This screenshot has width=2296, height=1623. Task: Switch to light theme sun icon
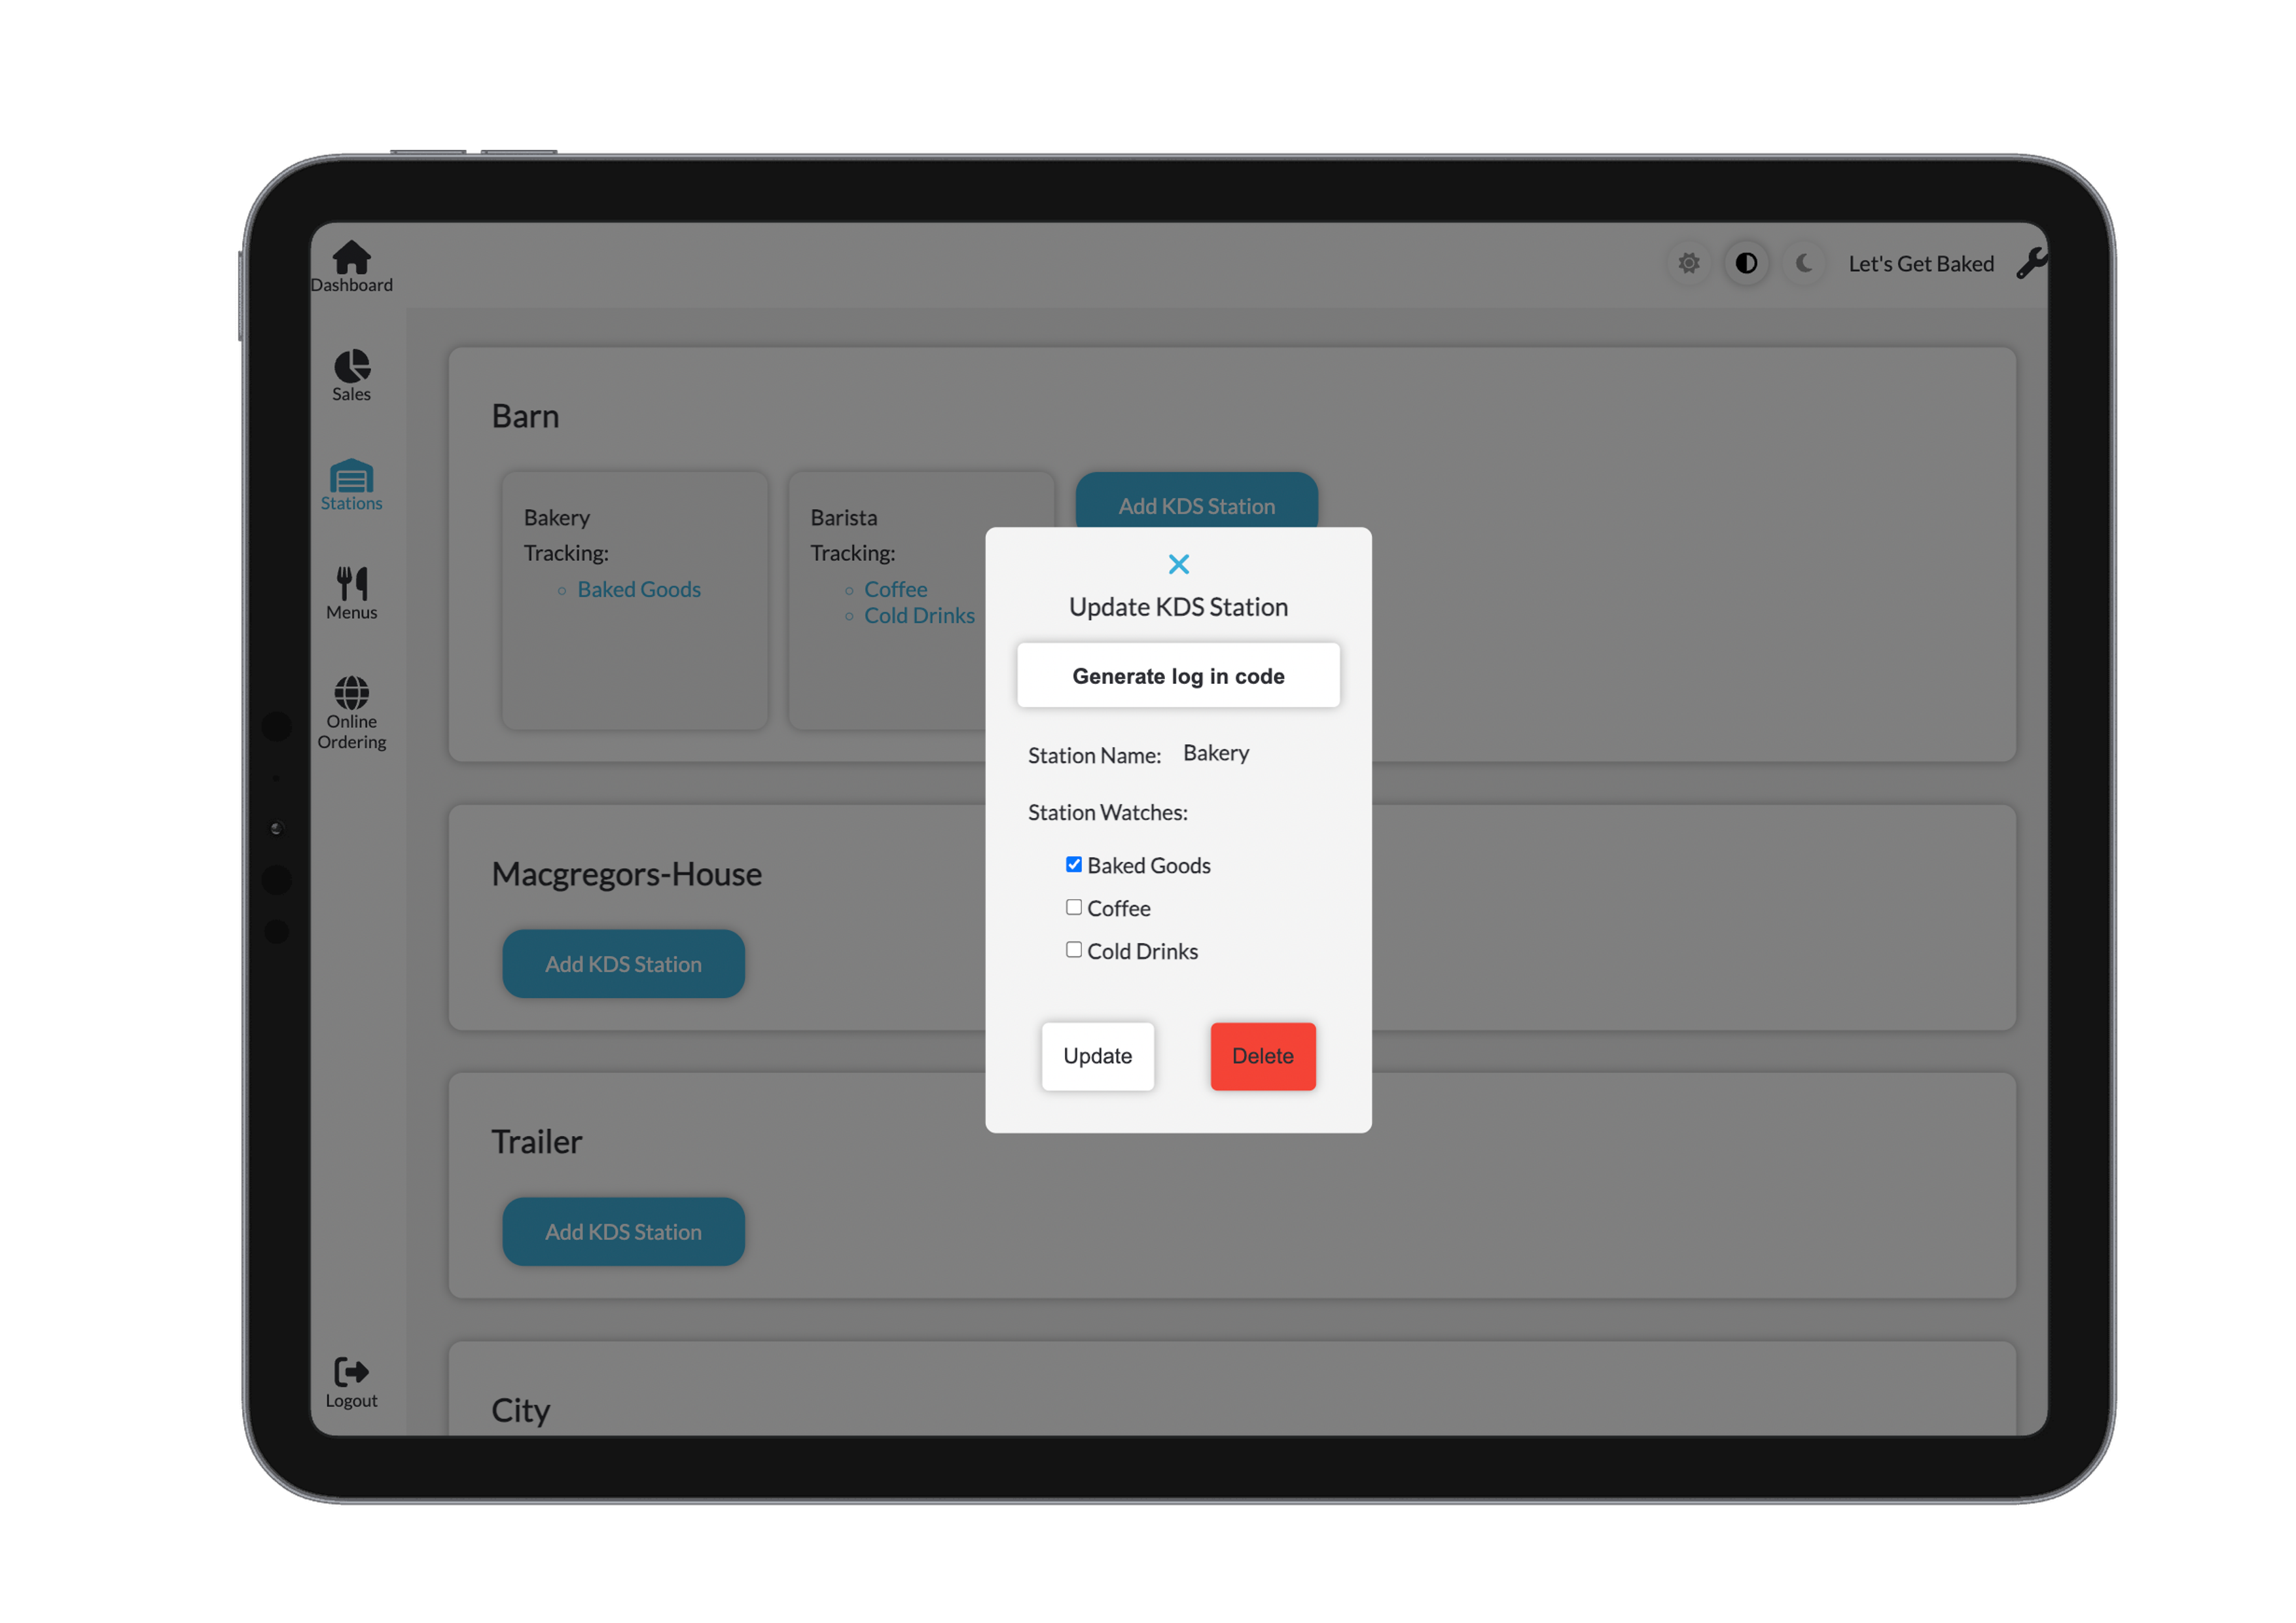coord(1688,263)
